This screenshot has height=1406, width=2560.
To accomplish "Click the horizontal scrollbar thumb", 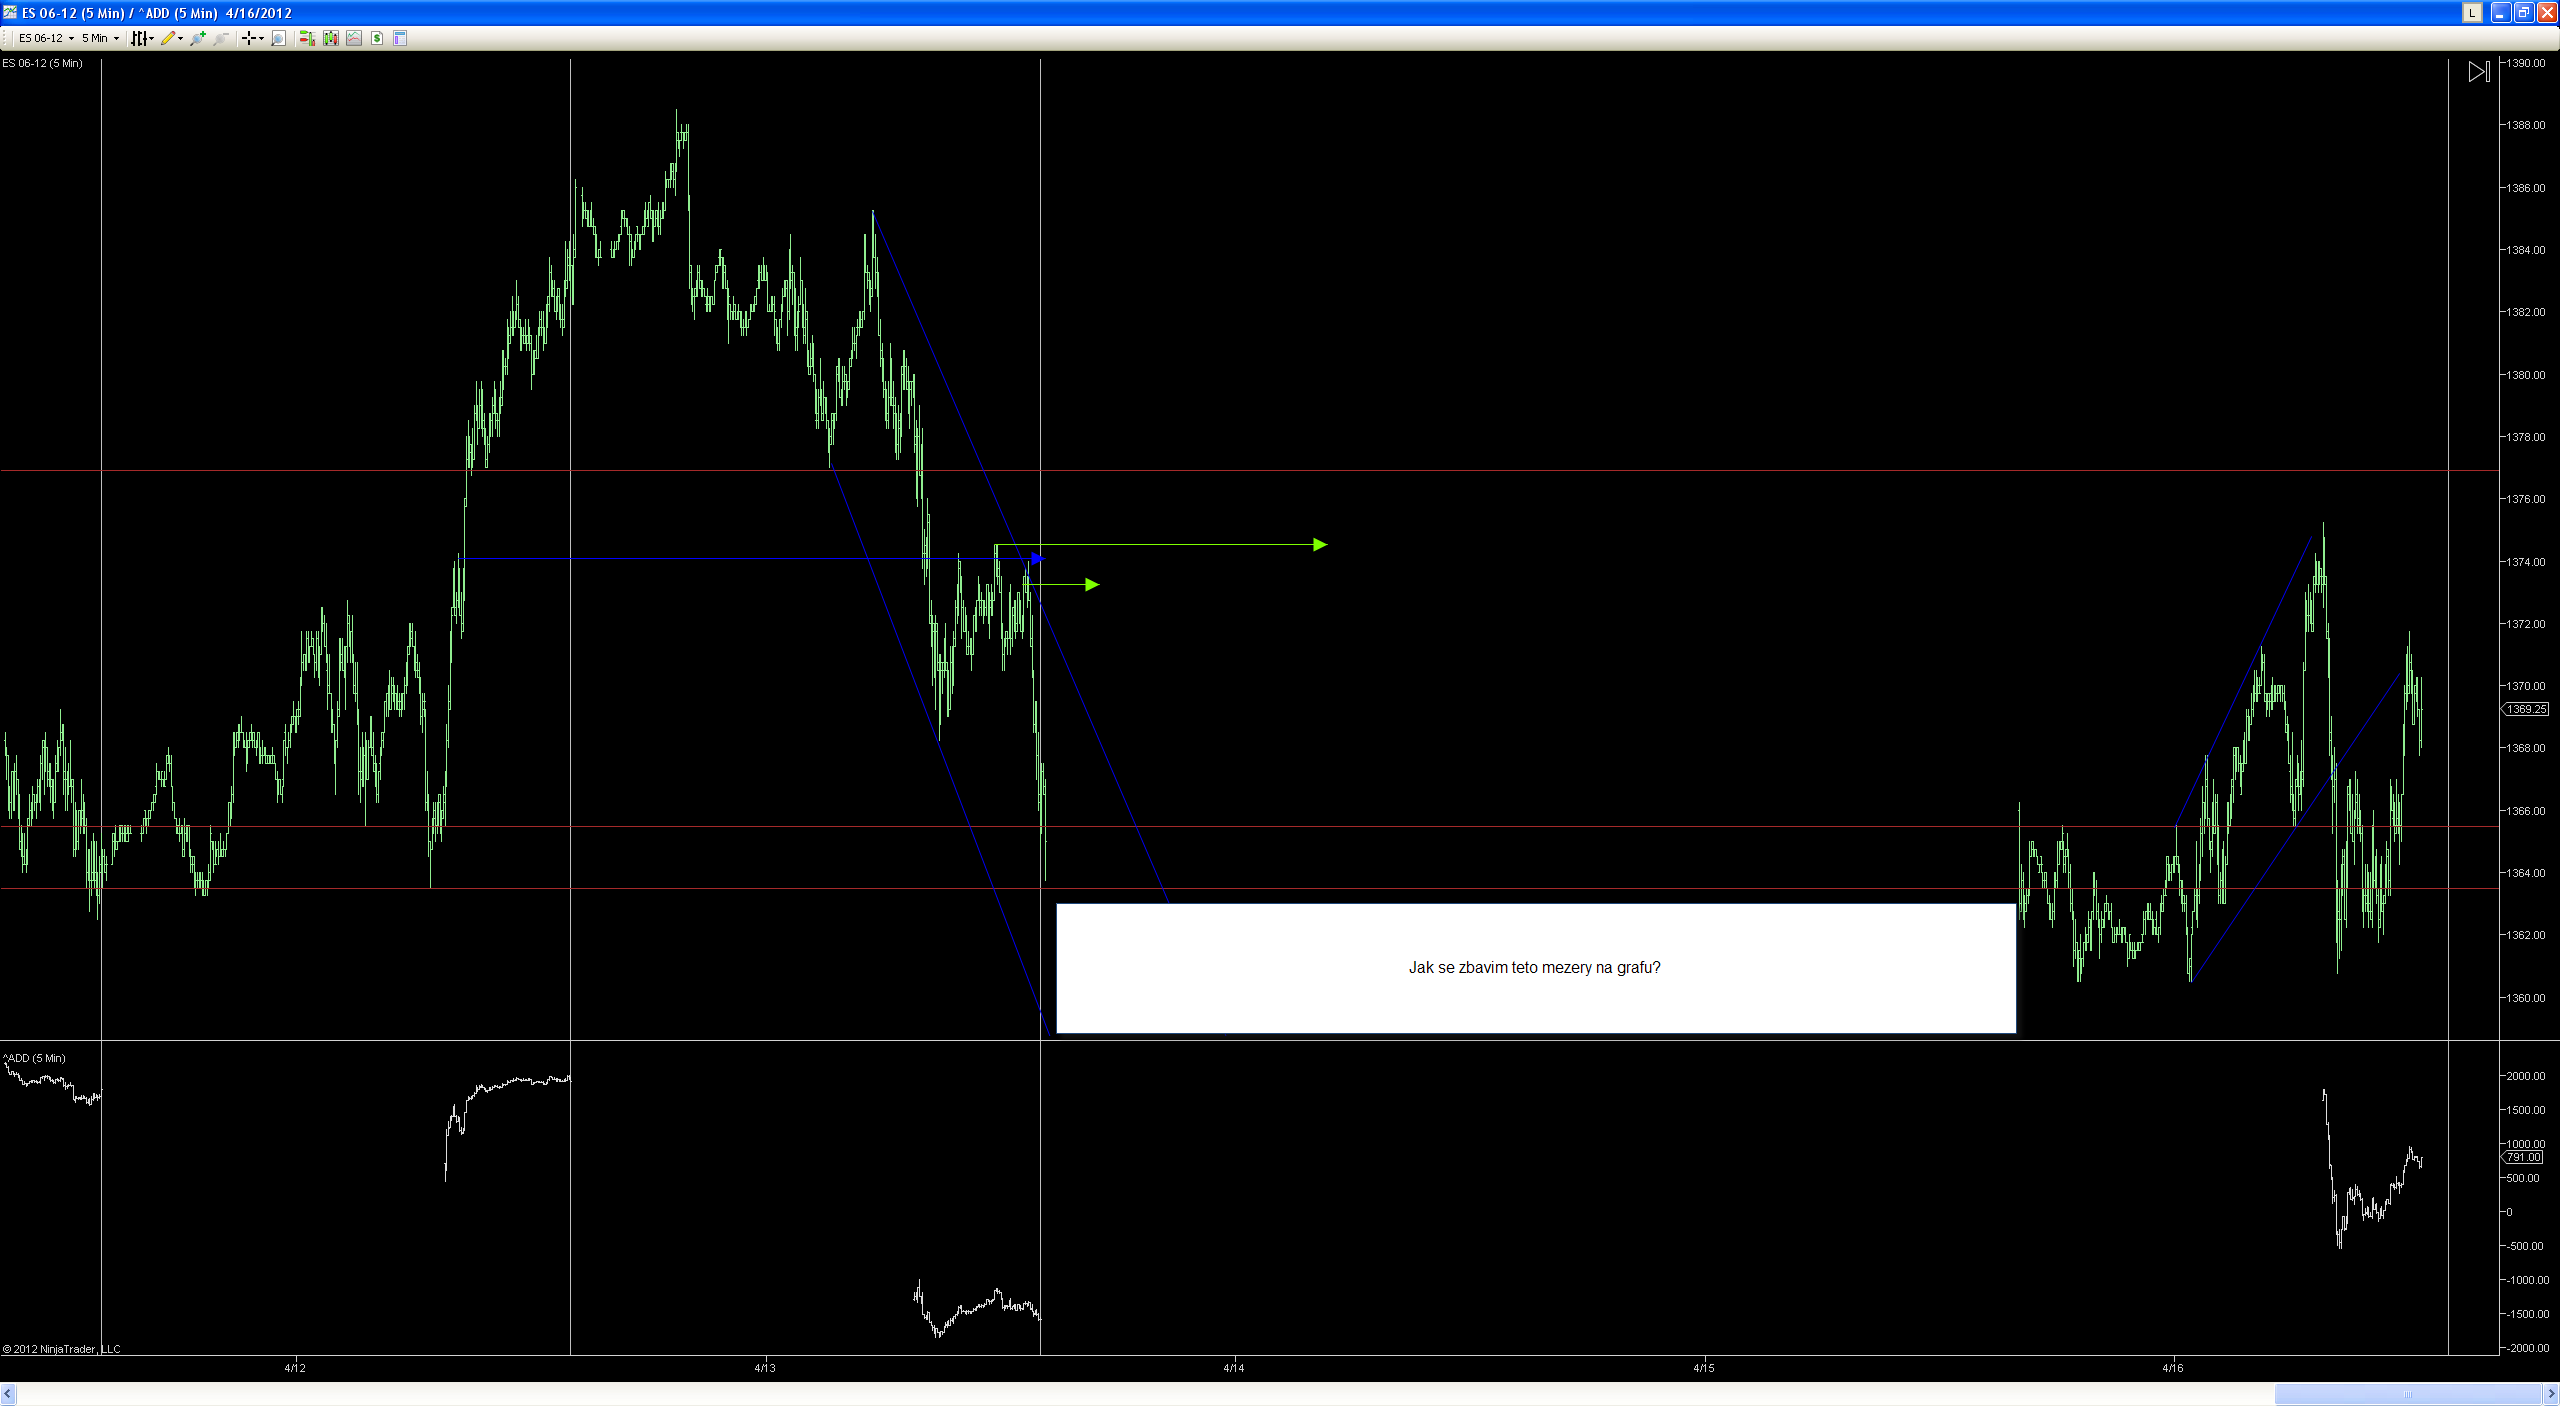I will click(2408, 1393).
